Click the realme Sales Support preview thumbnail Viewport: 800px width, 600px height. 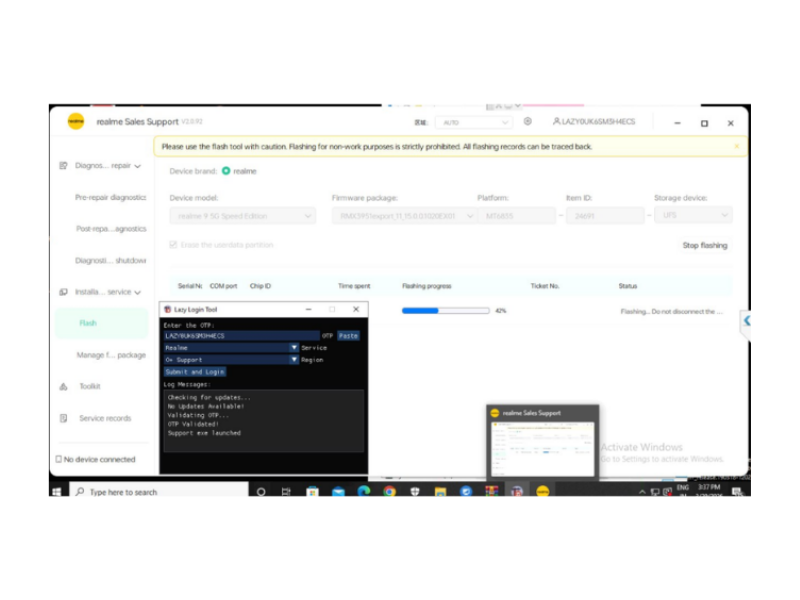(x=543, y=449)
